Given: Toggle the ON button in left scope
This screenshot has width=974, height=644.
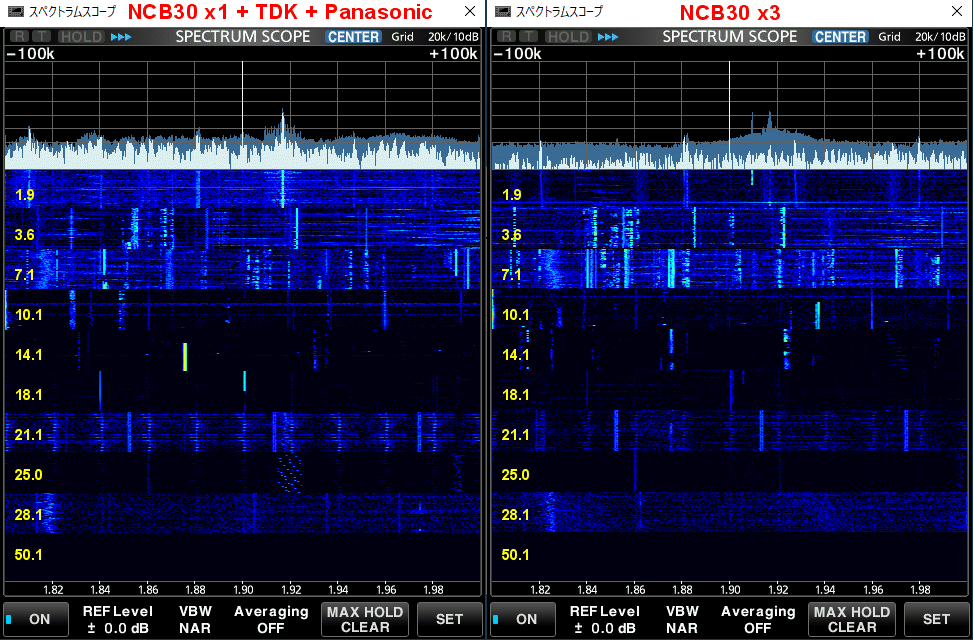Looking at the screenshot, I should pyautogui.click(x=36, y=619).
